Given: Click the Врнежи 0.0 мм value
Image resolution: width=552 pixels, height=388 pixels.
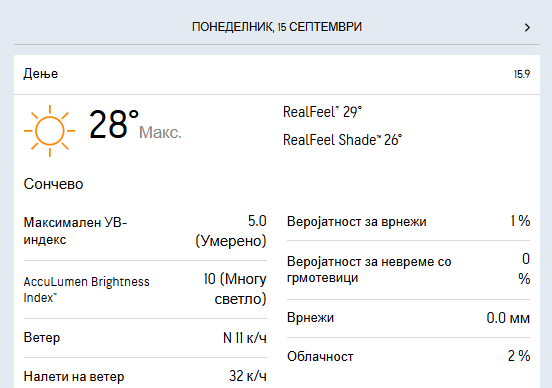Looking at the screenshot, I should click(x=508, y=318).
